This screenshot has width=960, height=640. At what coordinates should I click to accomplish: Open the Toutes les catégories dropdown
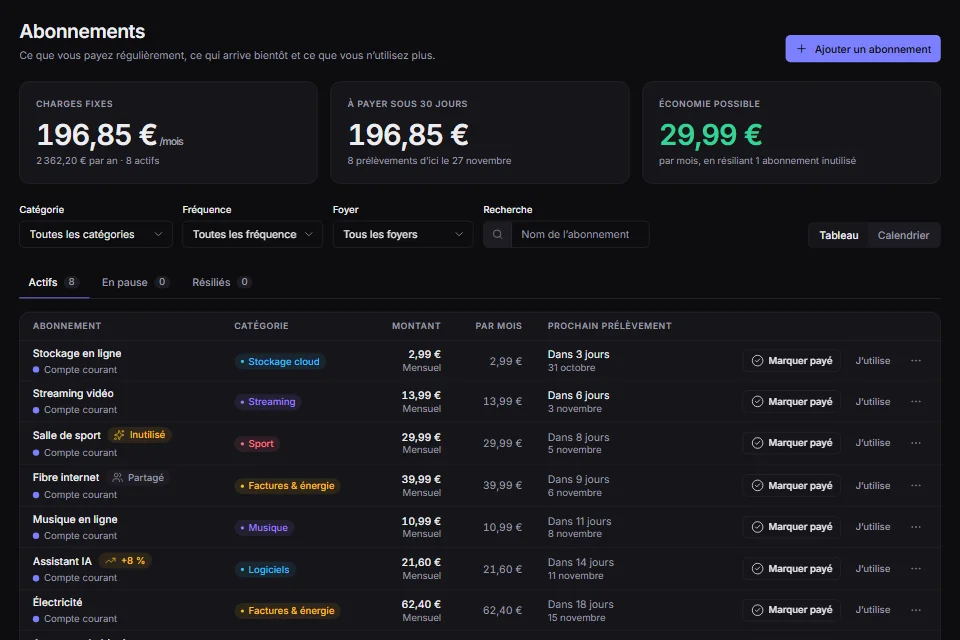tap(96, 235)
